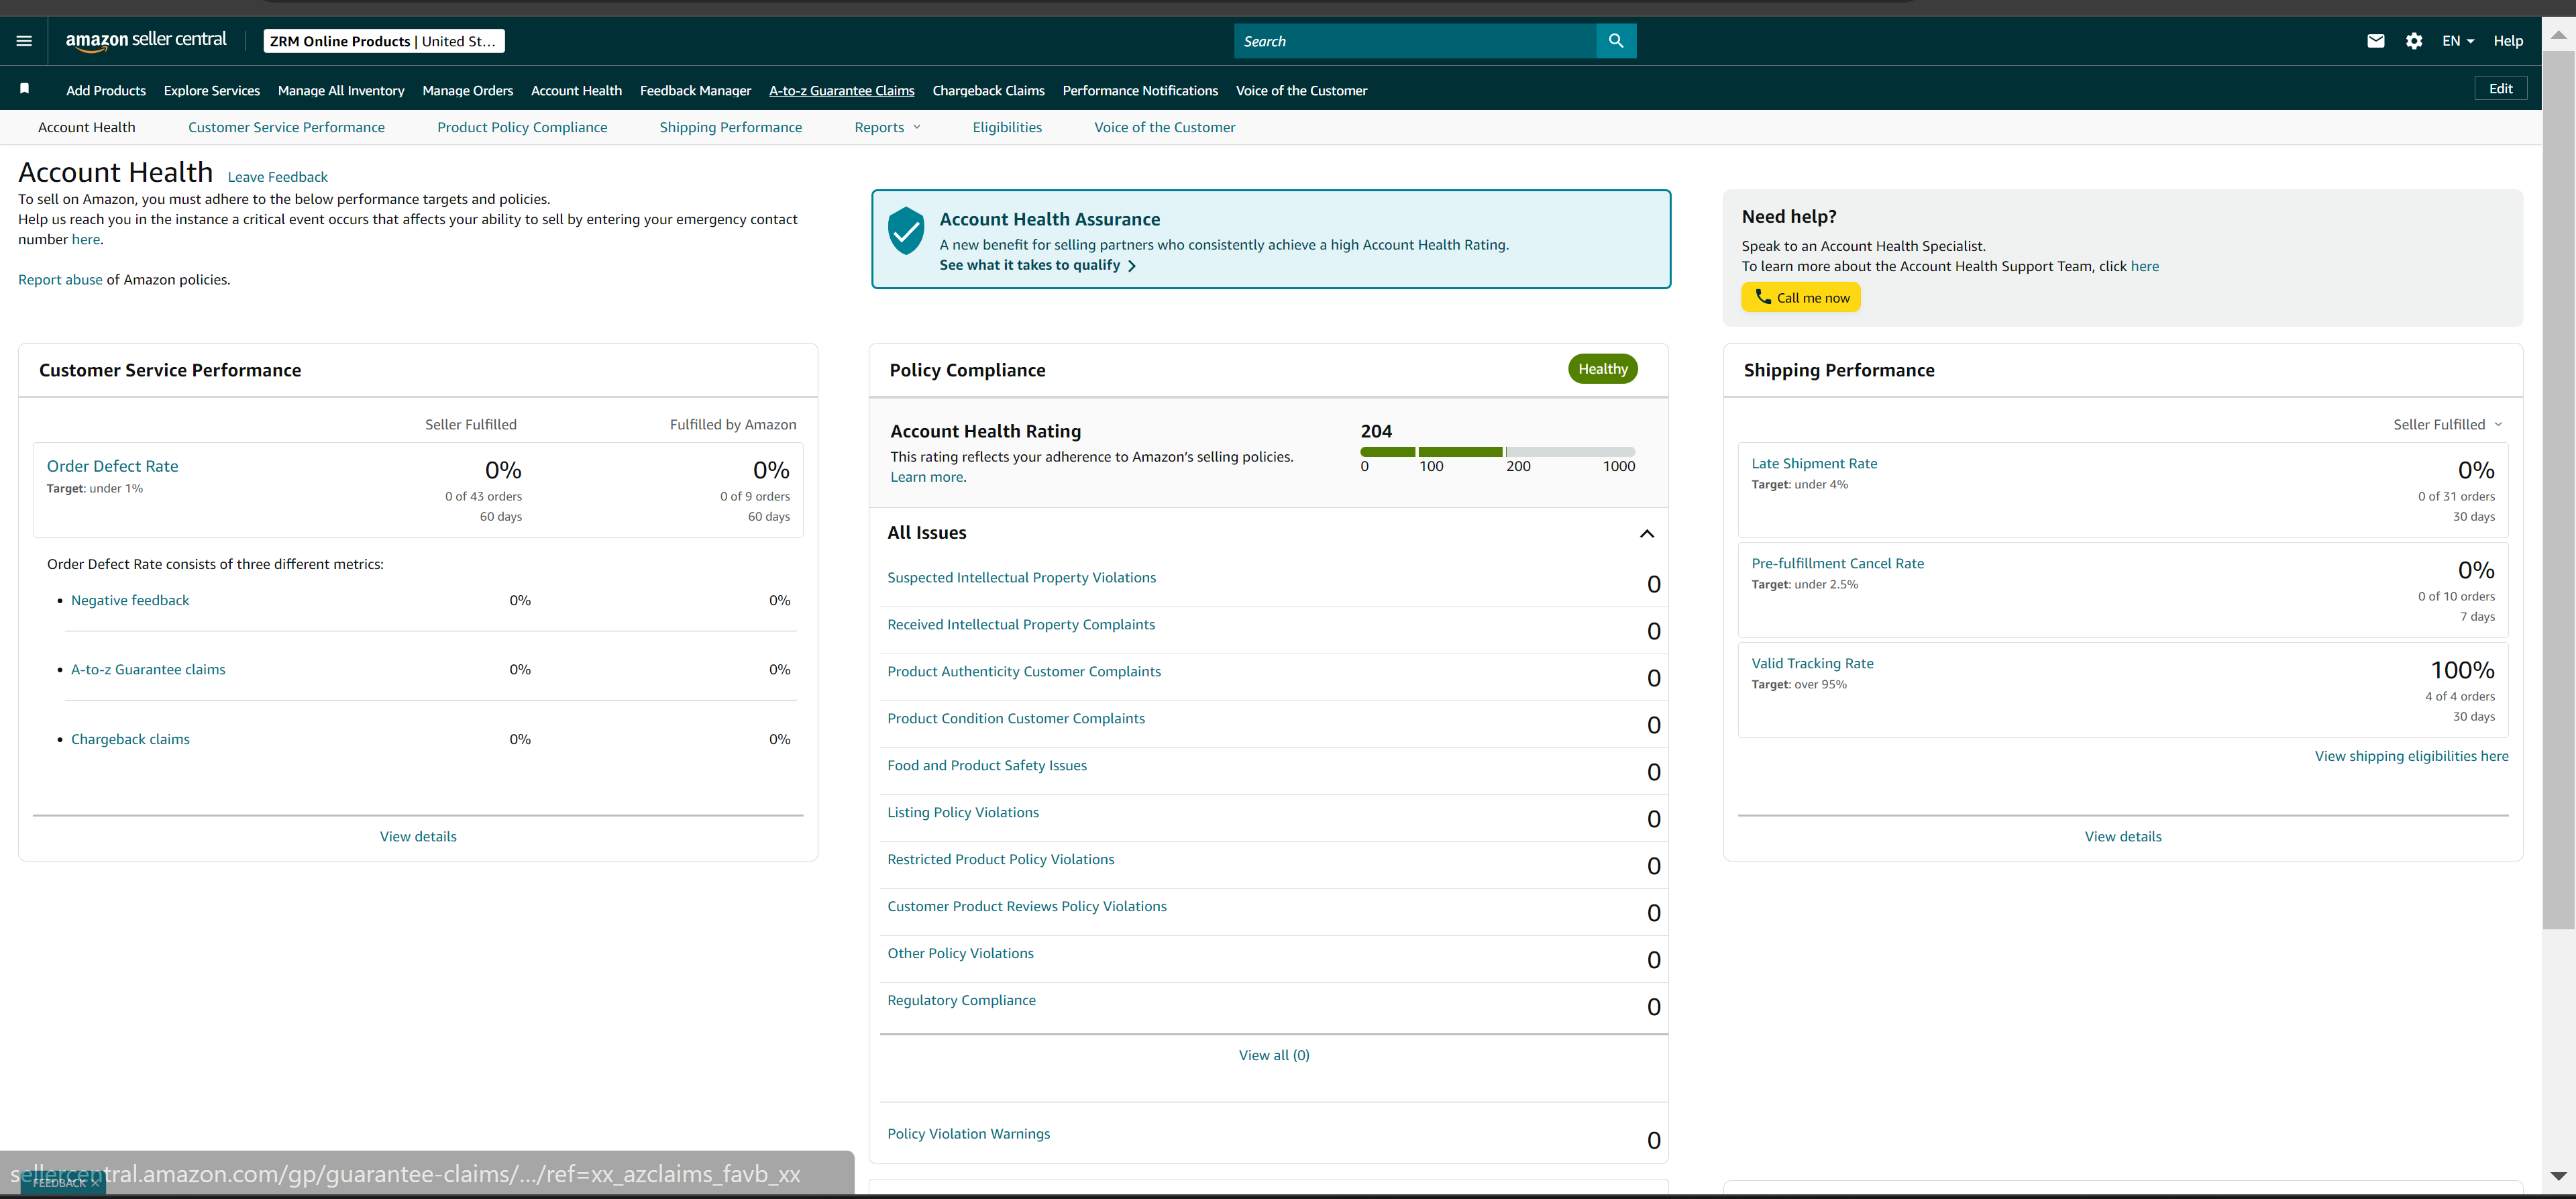Image resolution: width=2576 pixels, height=1199 pixels.
Task: Click Learn more under Account Health Rating
Action: coord(927,477)
